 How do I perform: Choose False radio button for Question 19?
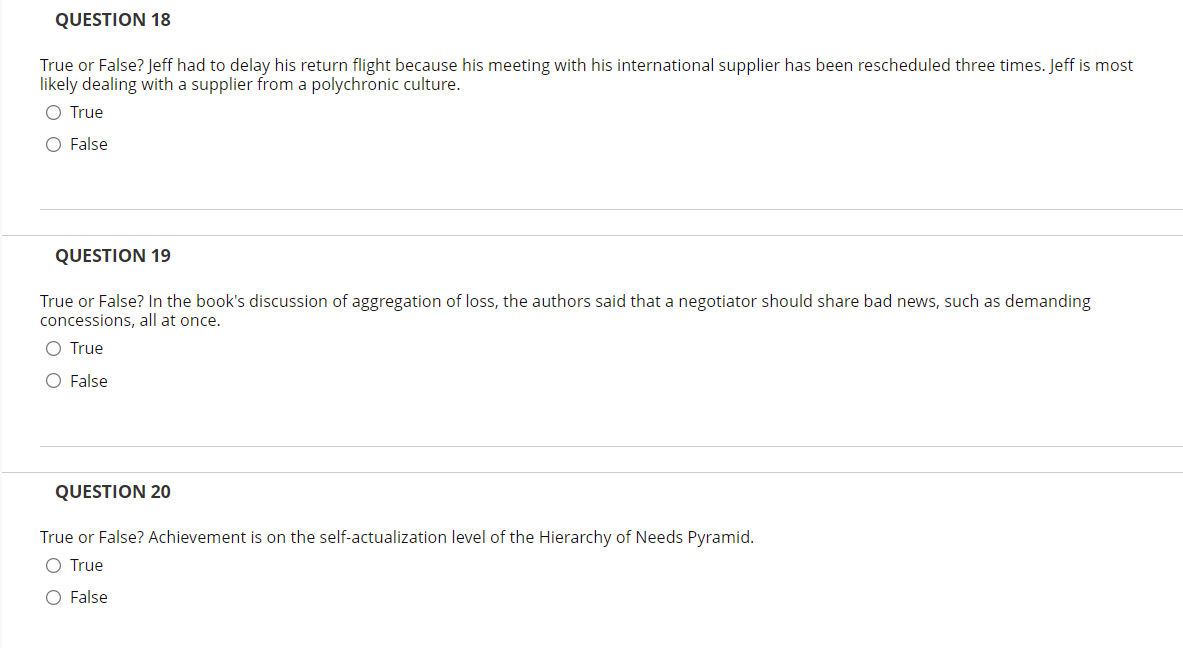(53, 381)
